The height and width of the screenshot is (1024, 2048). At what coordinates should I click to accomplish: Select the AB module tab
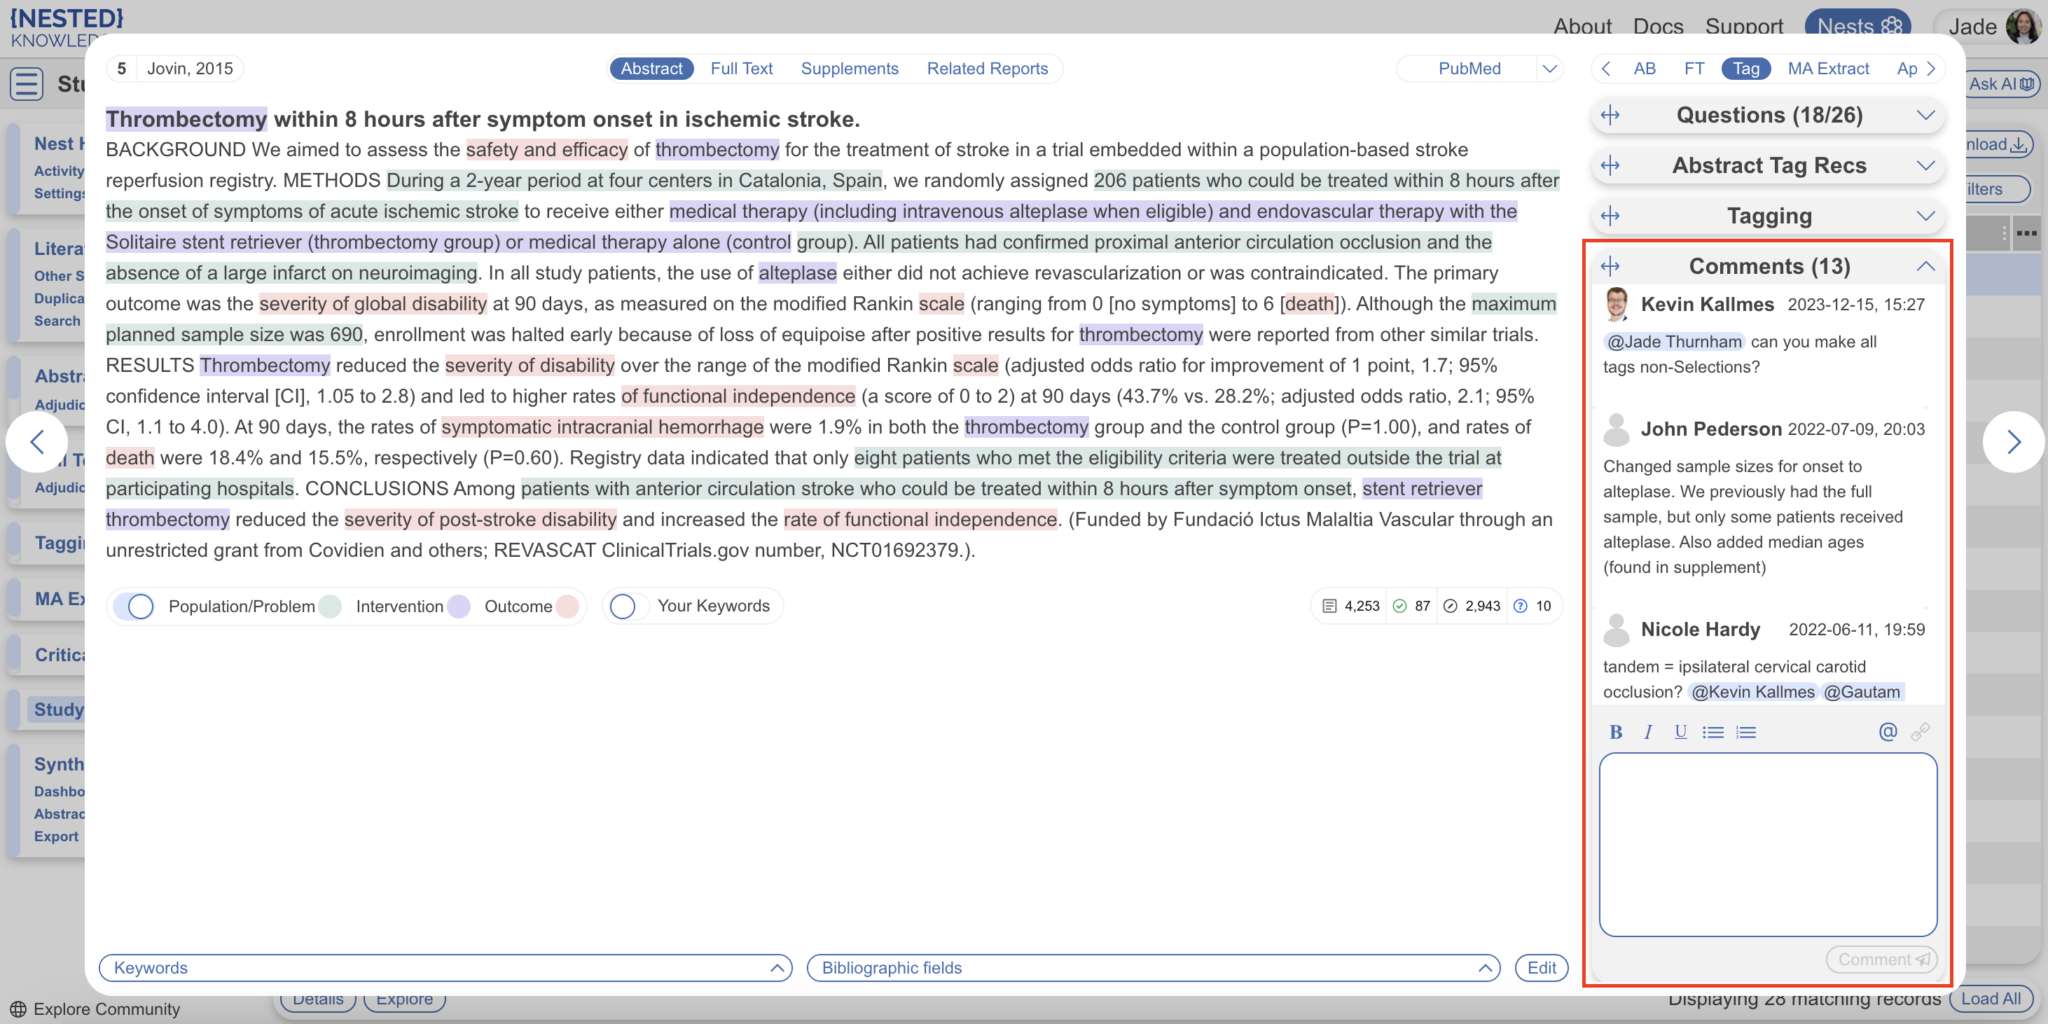pyautogui.click(x=1644, y=69)
